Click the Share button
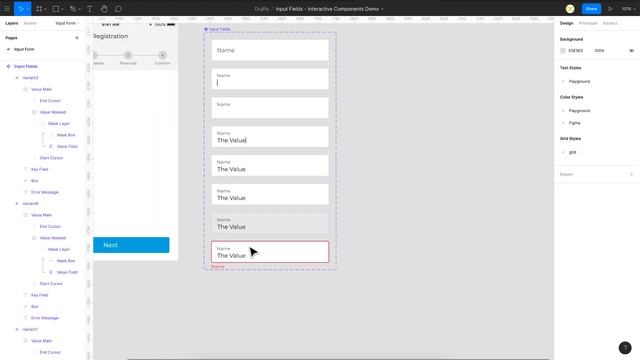The height and width of the screenshot is (360, 640). point(591,9)
